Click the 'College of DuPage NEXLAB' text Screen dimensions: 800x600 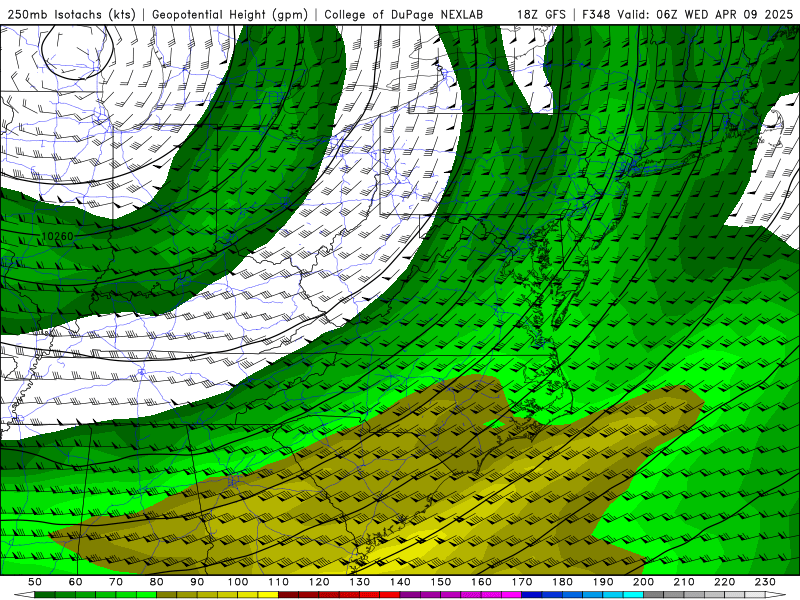[404, 14]
